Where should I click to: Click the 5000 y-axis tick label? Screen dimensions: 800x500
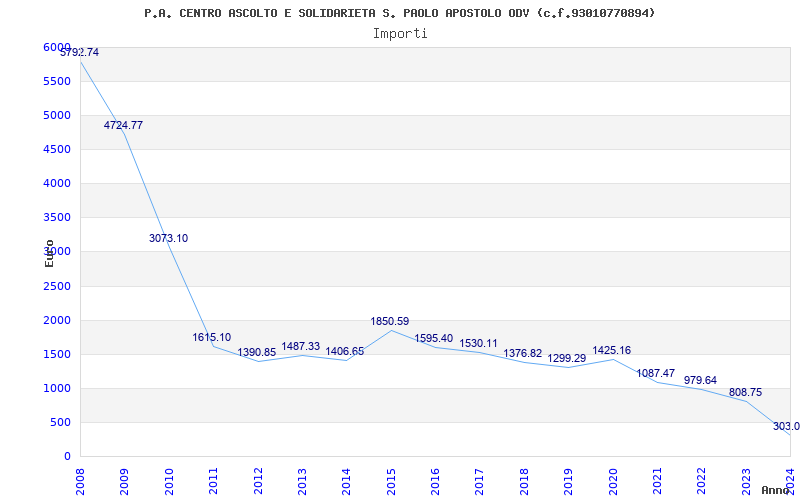tap(57, 115)
